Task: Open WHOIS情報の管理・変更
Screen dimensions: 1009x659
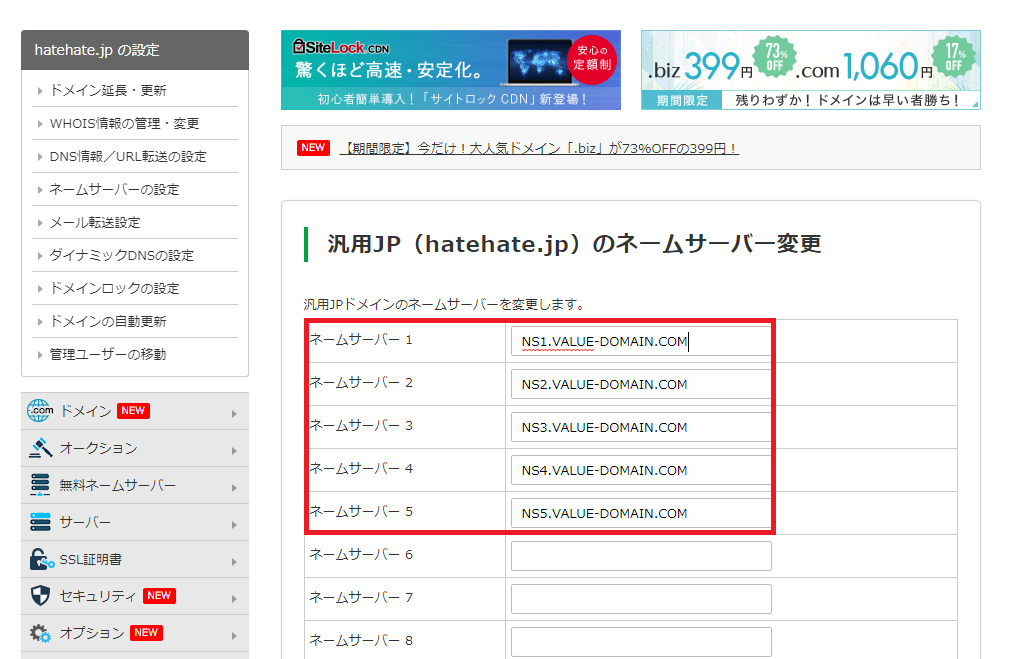Action: pyautogui.click(x=124, y=124)
